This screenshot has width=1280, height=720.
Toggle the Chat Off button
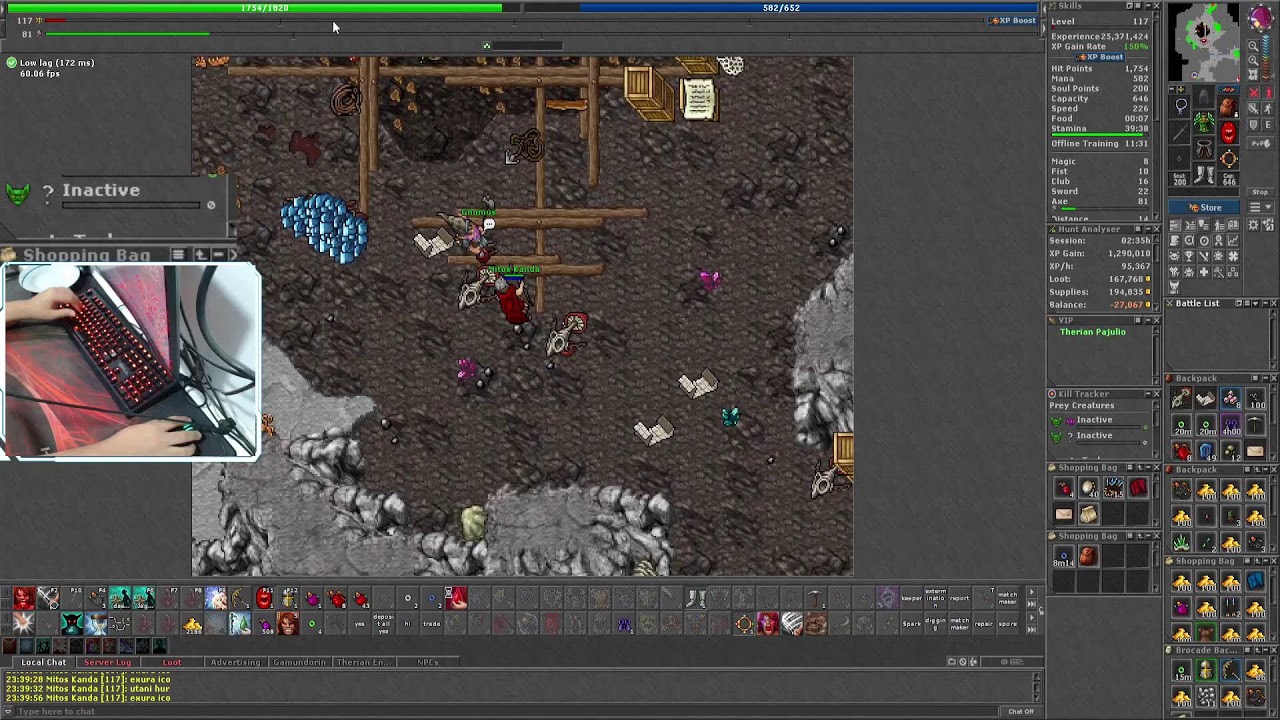[1021, 711]
